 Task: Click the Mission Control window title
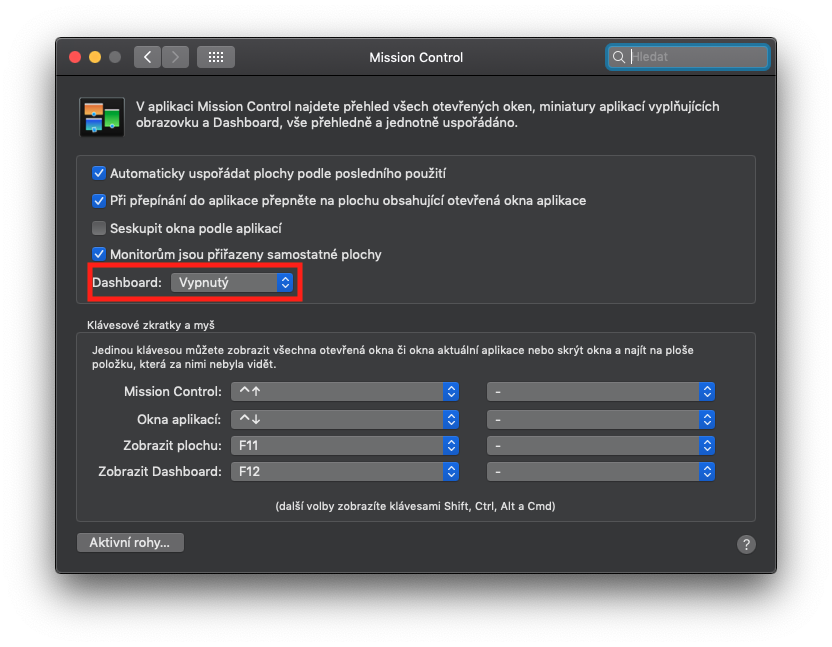click(416, 57)
